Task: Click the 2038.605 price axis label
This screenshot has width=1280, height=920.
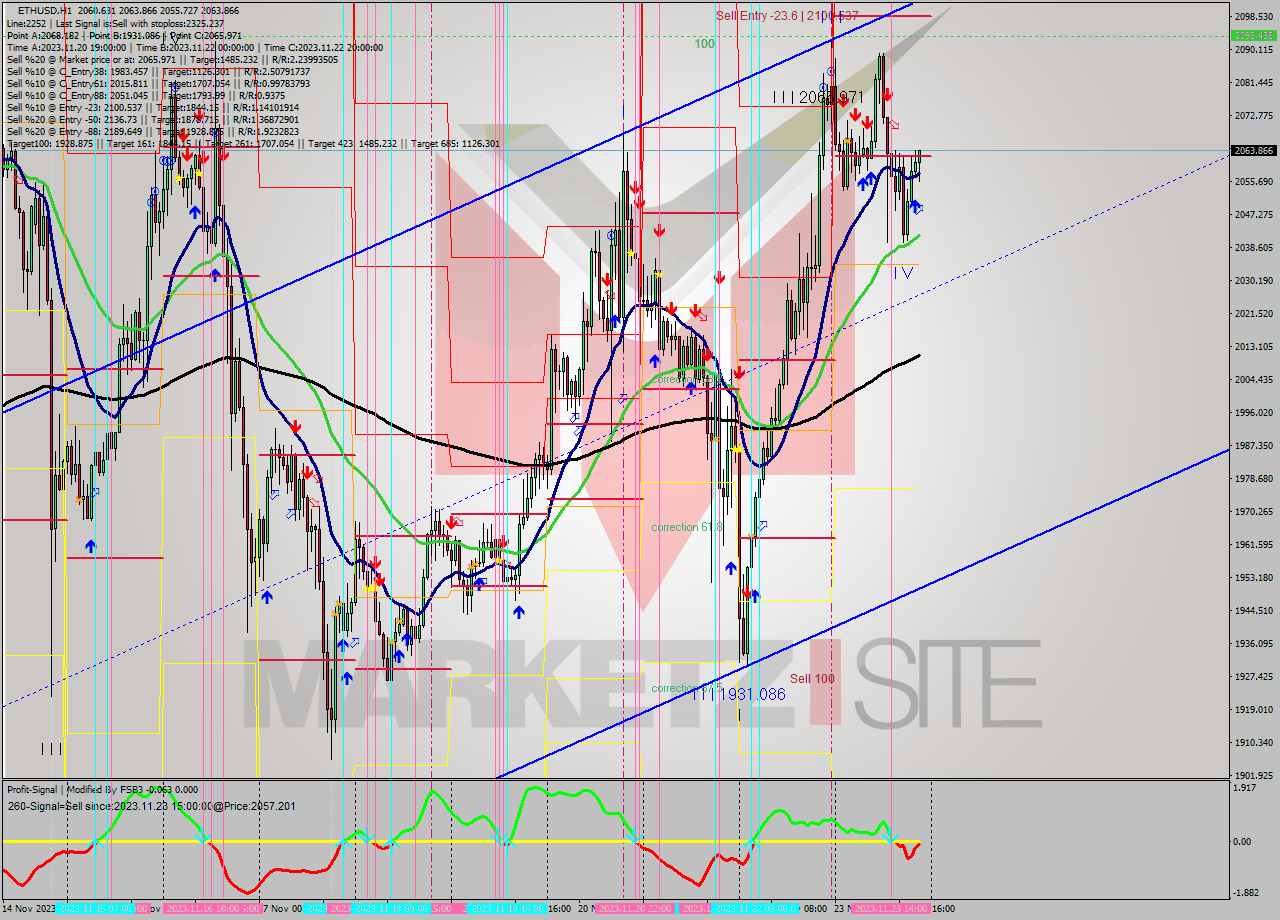Action: point(1254,247)
